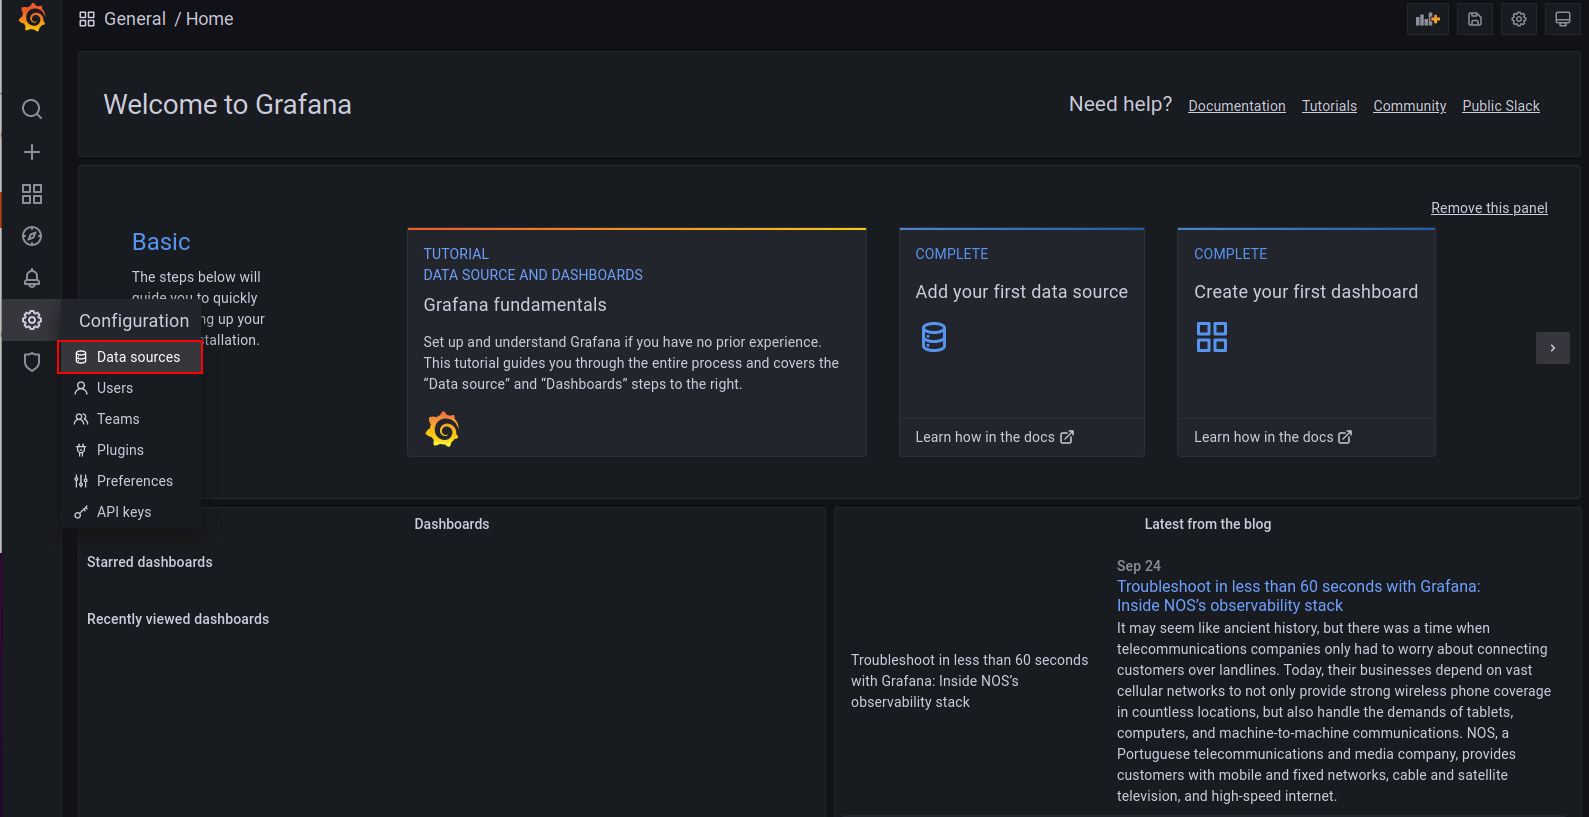
Task: Open the Explore compass icon
Action: tap(32, 236)
